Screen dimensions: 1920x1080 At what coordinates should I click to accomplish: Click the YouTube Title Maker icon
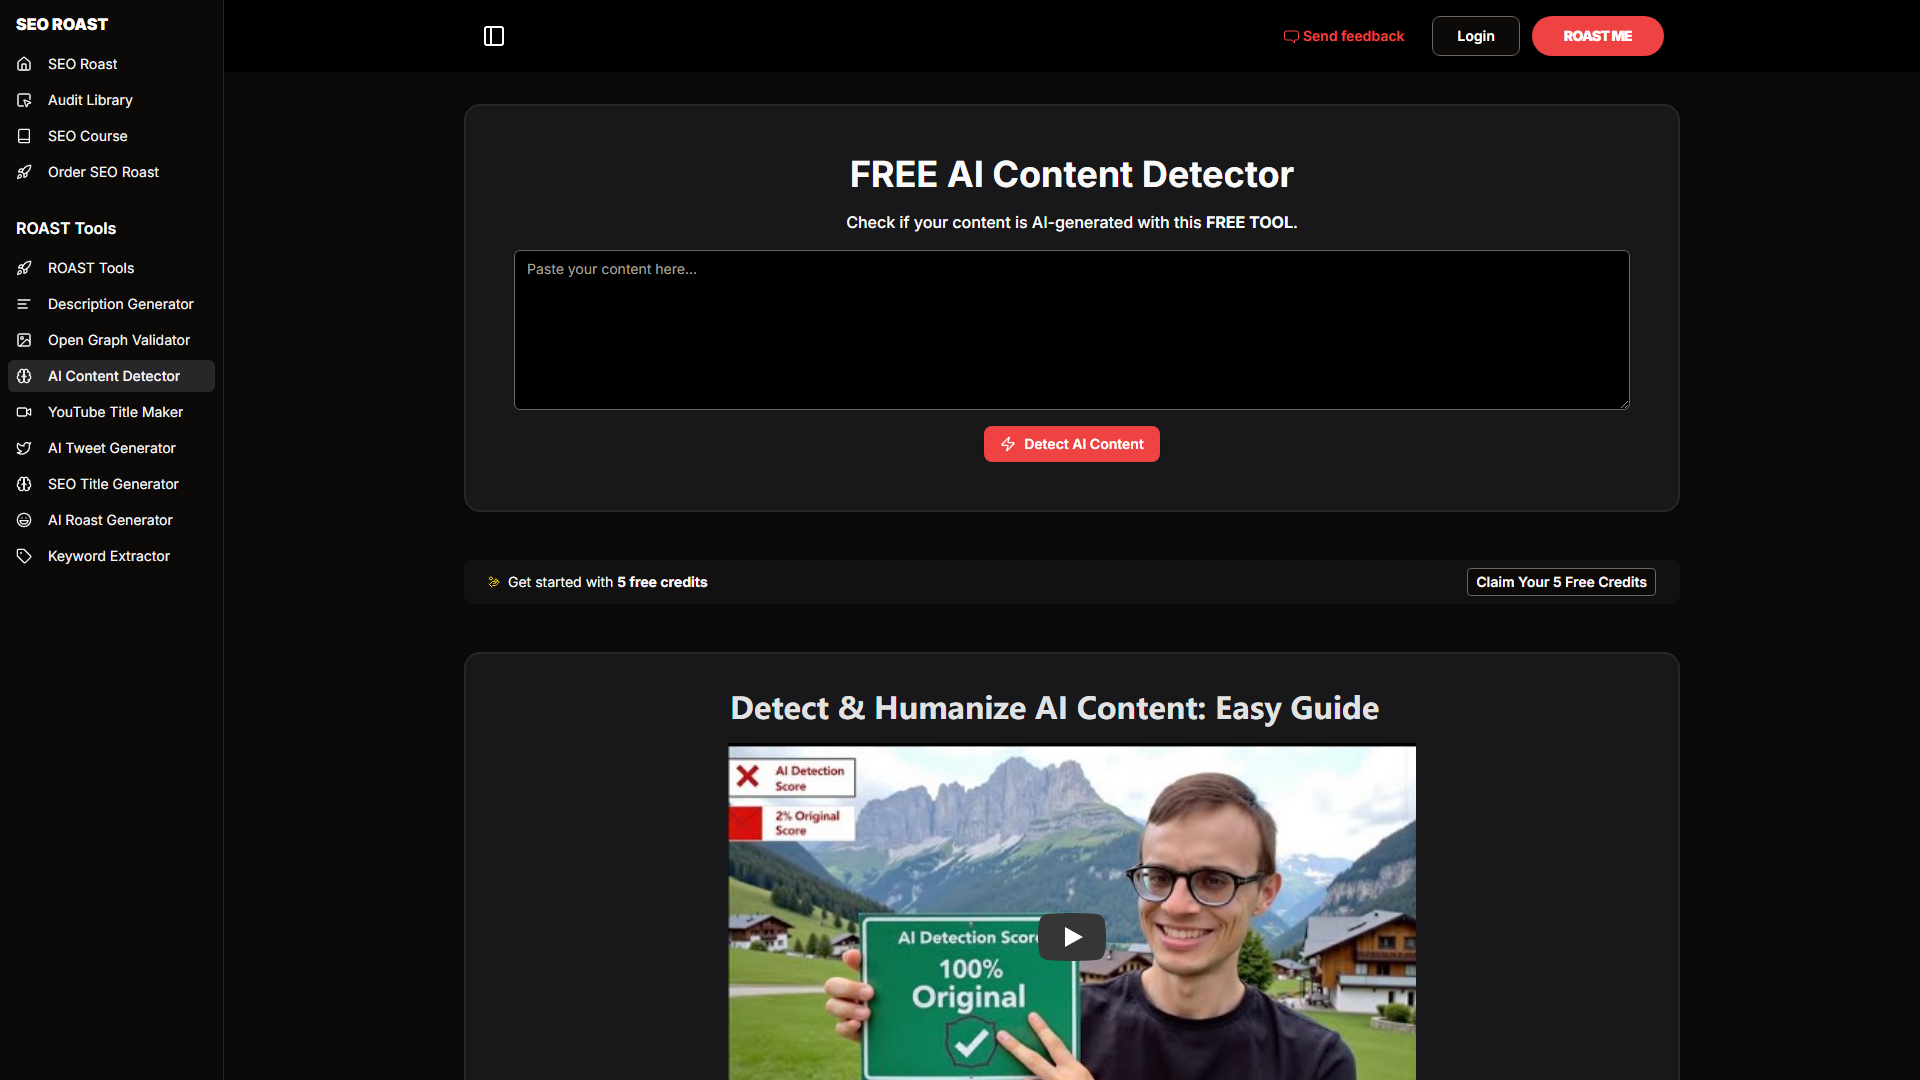tap(24, 411)
